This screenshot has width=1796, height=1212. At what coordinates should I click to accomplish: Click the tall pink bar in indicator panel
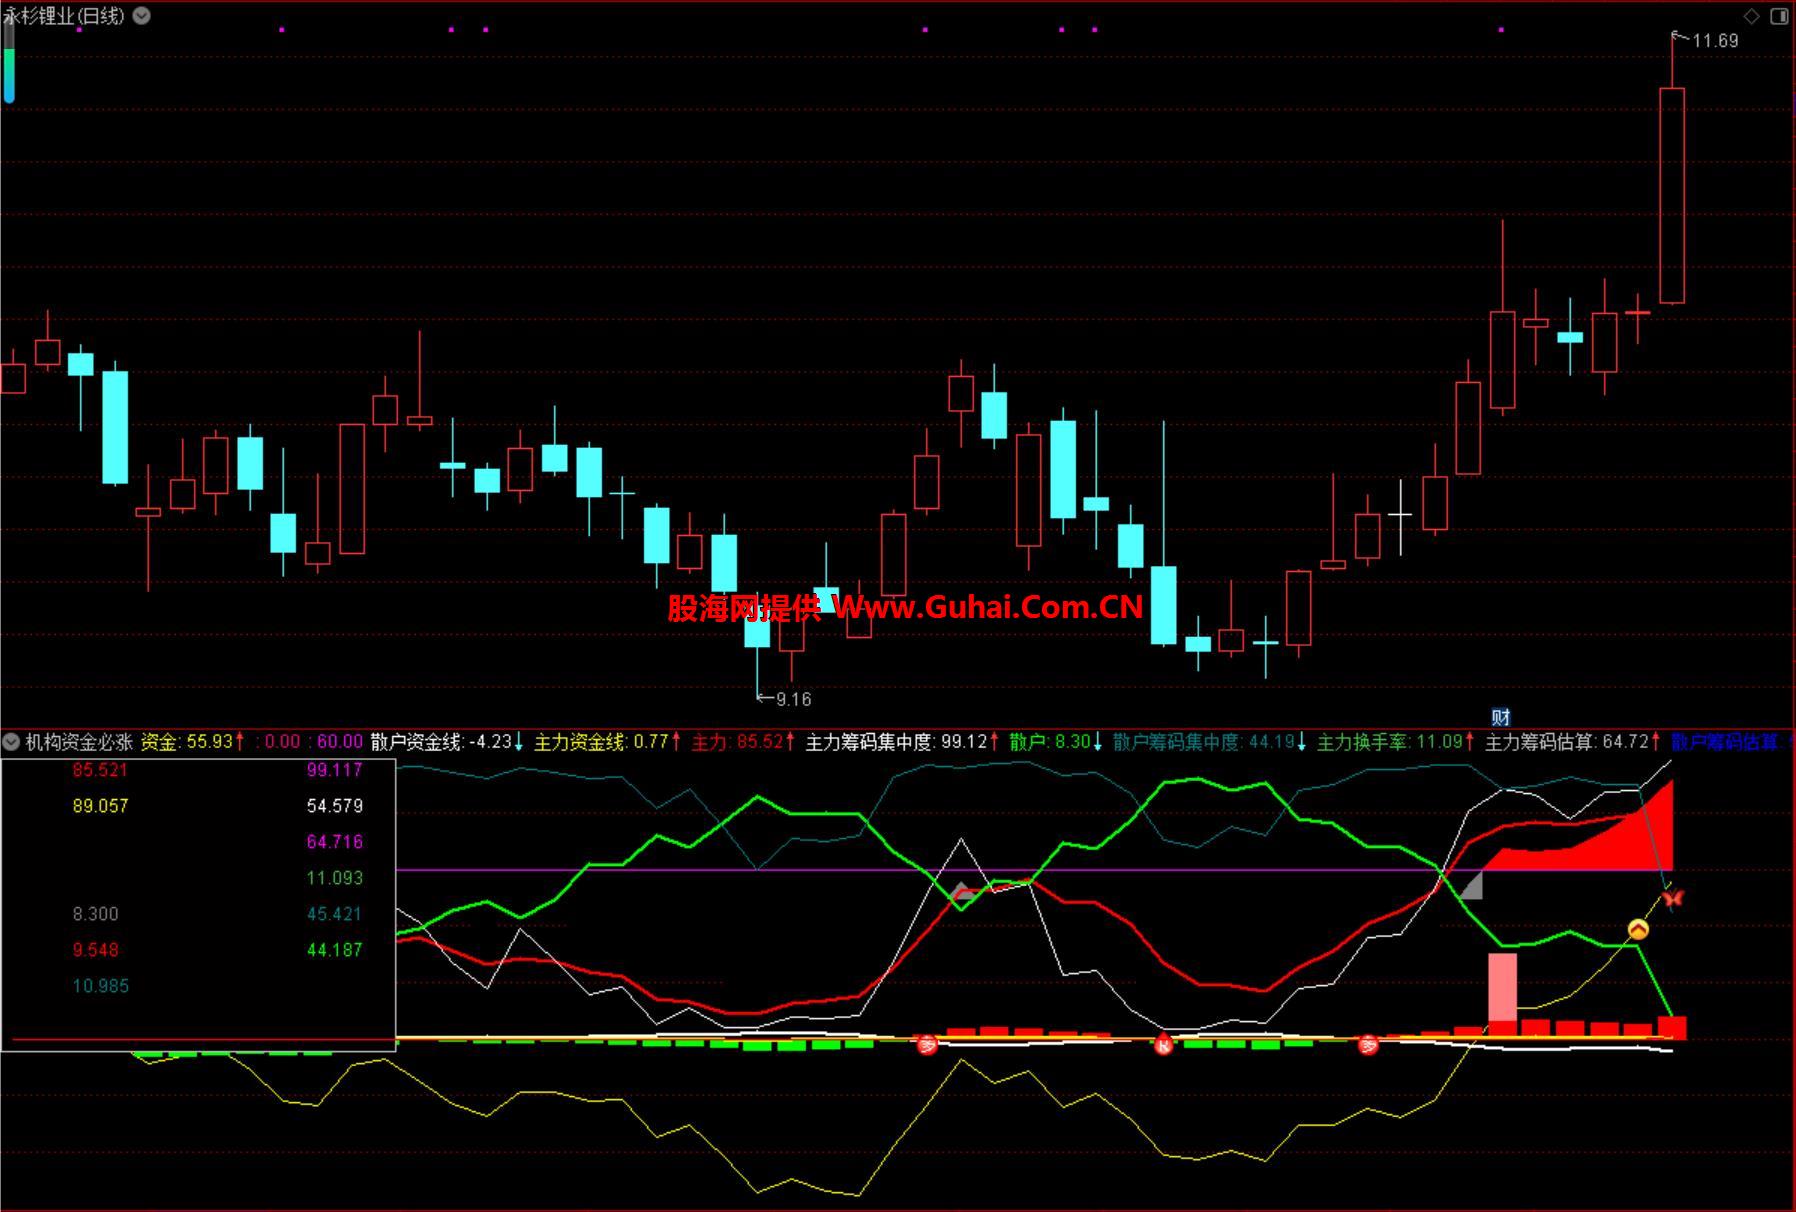[x=1502, y=986]
